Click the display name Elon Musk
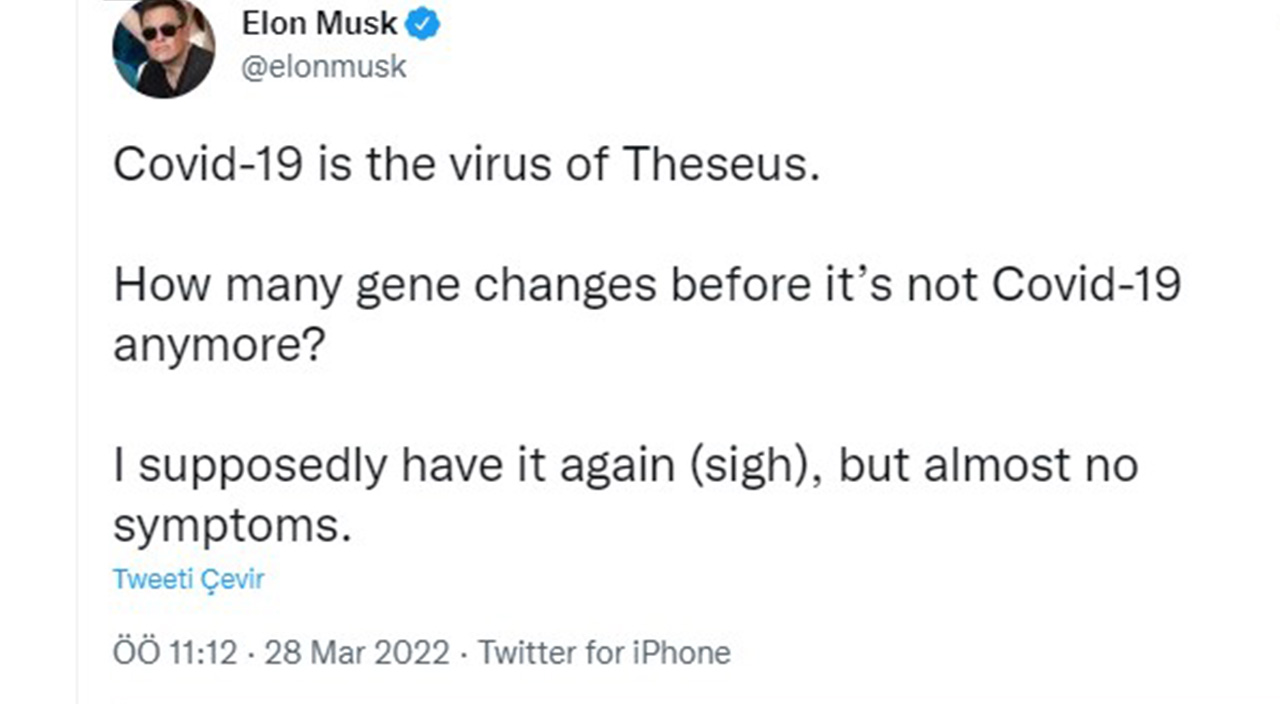The image size is (1280, 704). [x=318, y=23]
